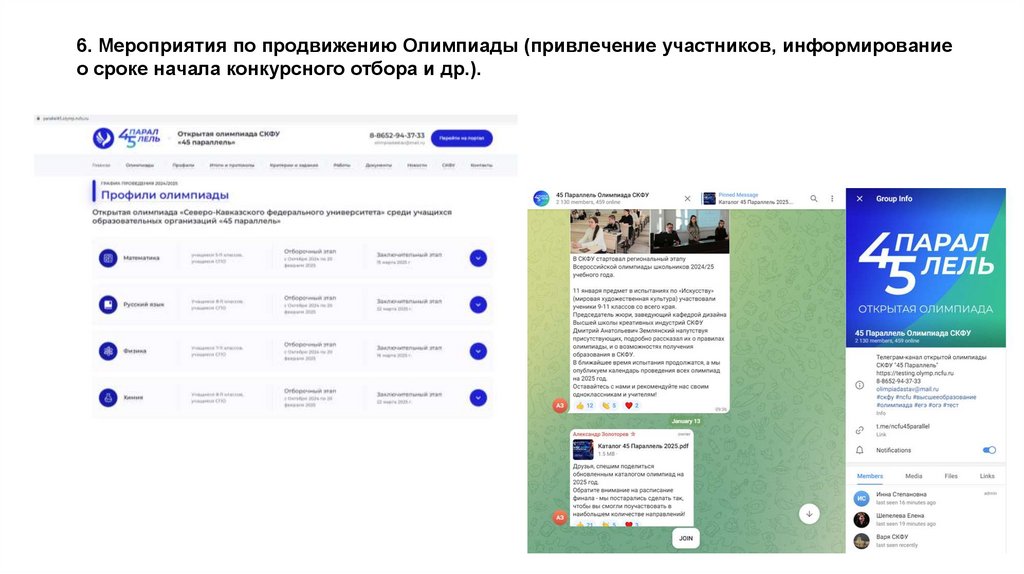Image resolution: width=1024 pixels, height=574 pixels.
Task: Click the 45 Параллель Олимпиада СКФУ chat title
Action: (x=602, y=195)
